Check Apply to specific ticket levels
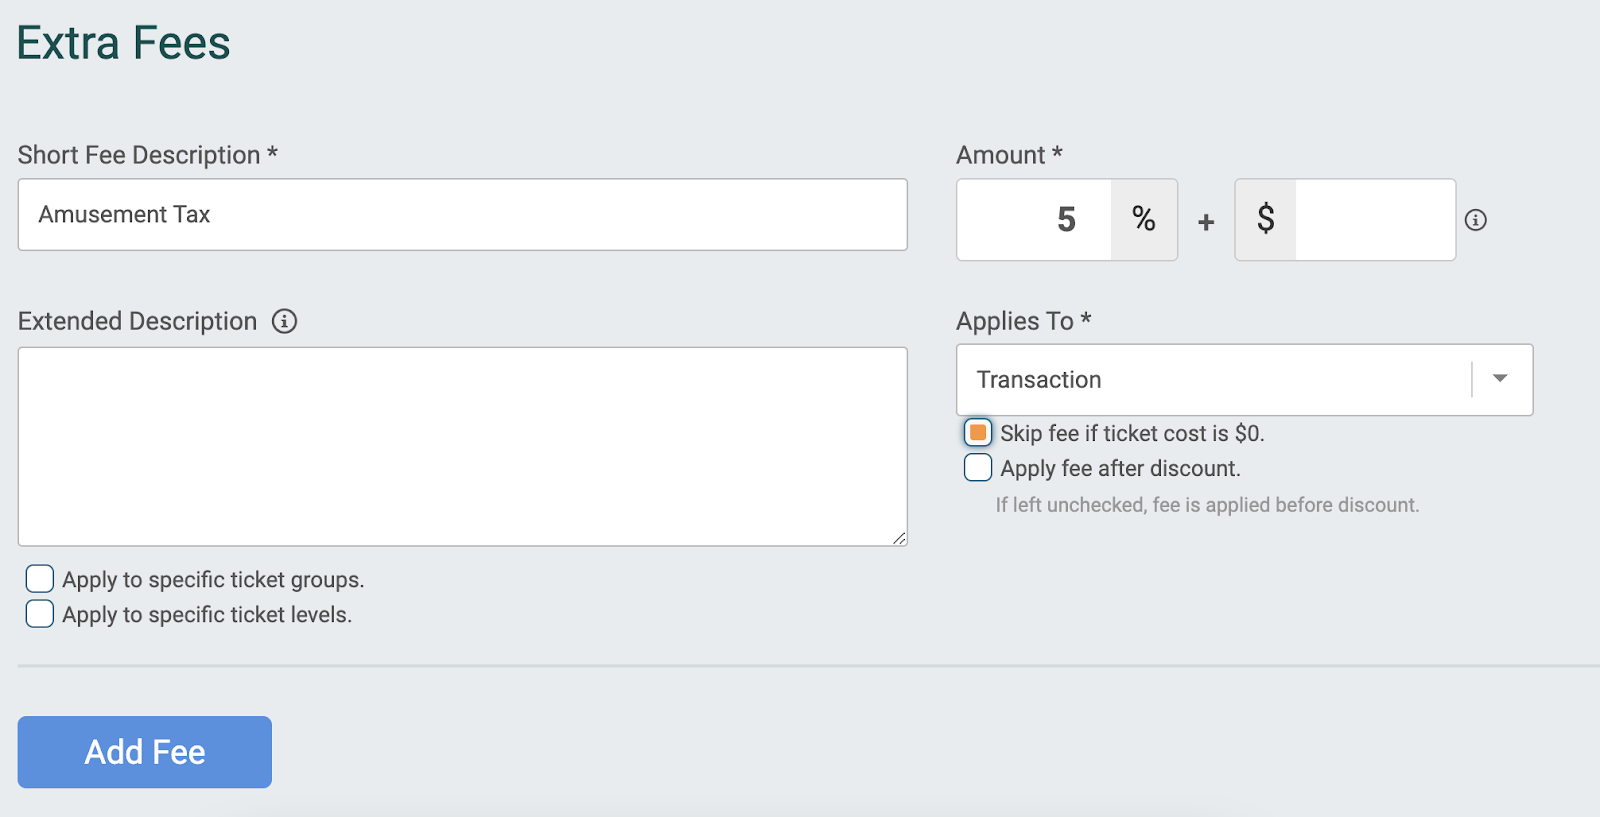This screenshot has width=1600, height=817. pos(40,613)
